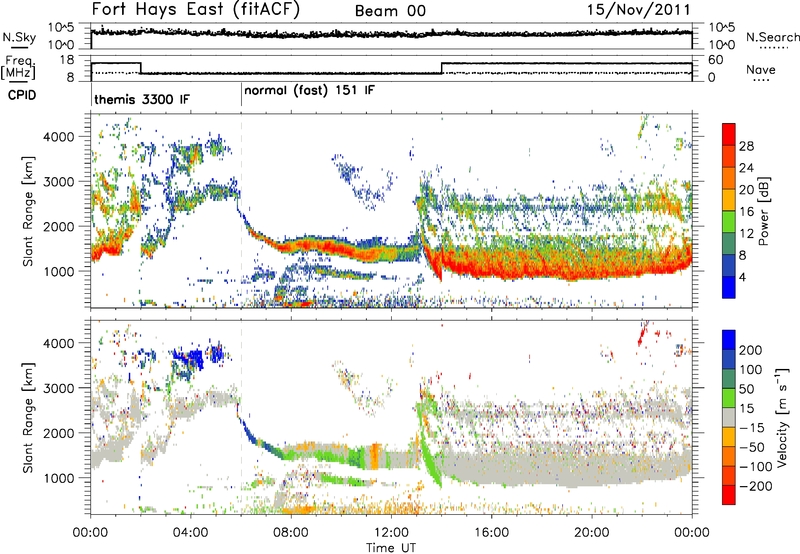Click the "CPID" row label

(x=22, y=95)
